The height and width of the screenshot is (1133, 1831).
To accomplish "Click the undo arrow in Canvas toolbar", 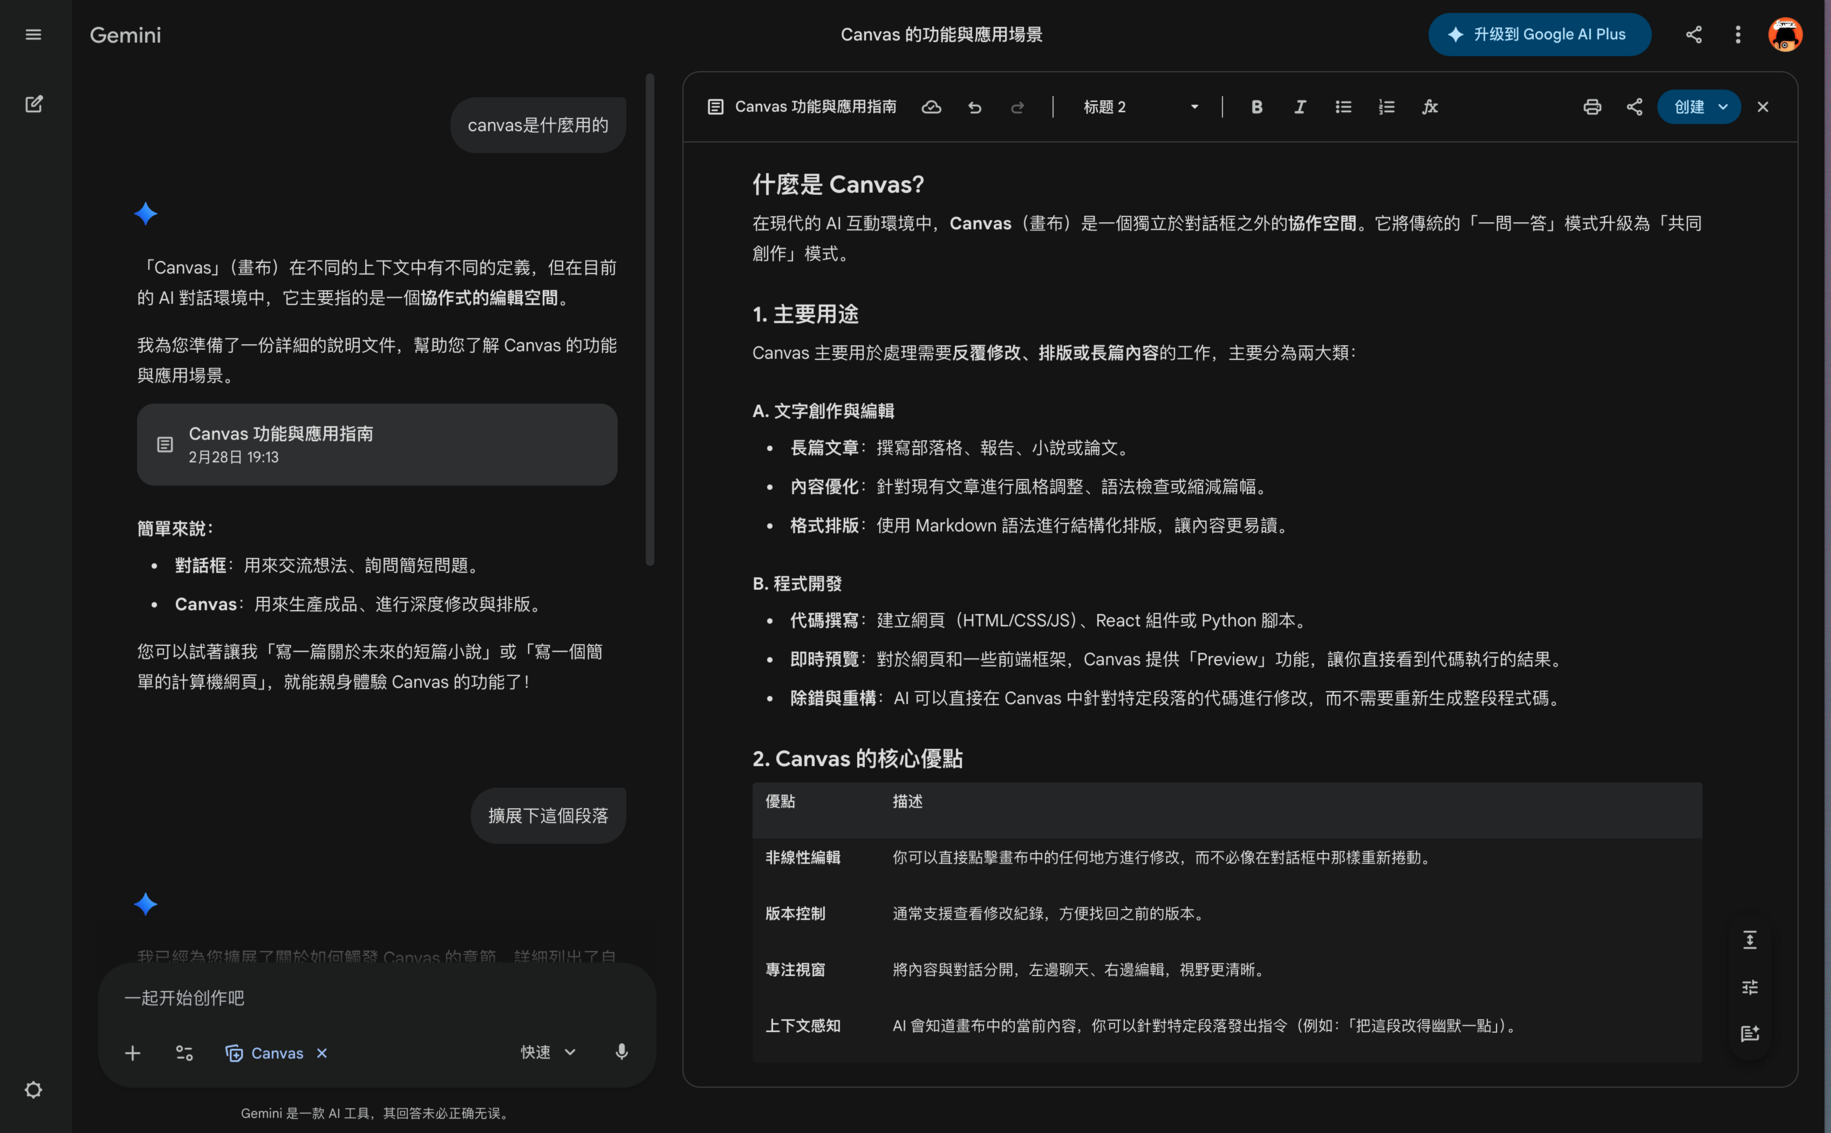I will coord(974,107).
